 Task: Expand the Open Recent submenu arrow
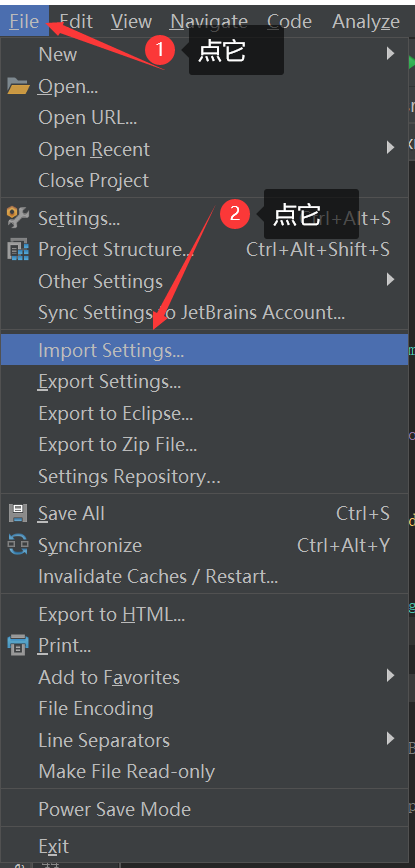(x=391, y=148)
